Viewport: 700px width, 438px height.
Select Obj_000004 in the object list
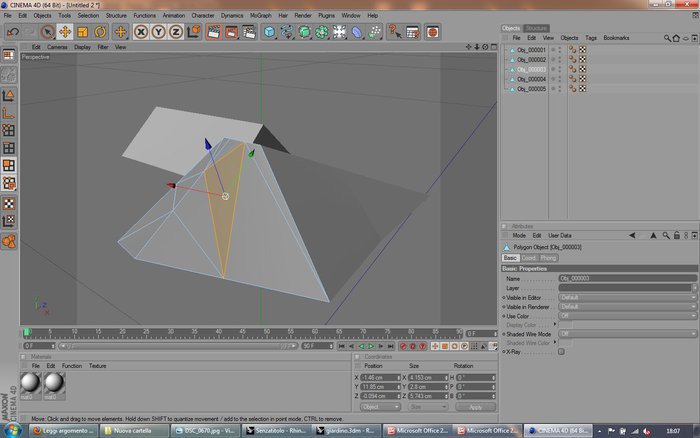click(531, 79)
